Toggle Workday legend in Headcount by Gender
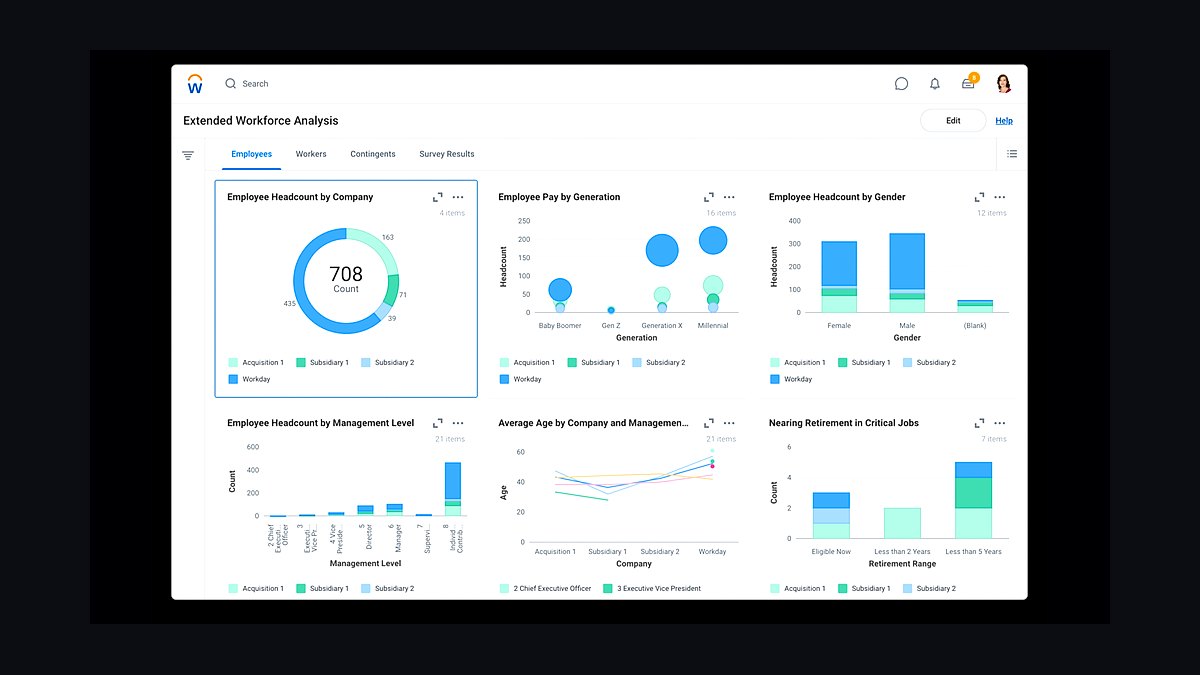The image size is (1200, 675). click(x=791, y=379)
